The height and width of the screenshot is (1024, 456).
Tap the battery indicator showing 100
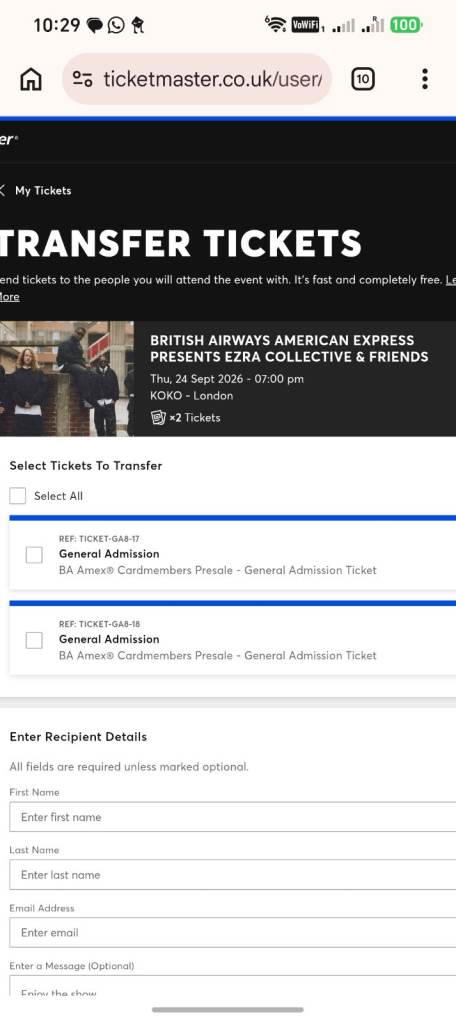pos(406,25)
